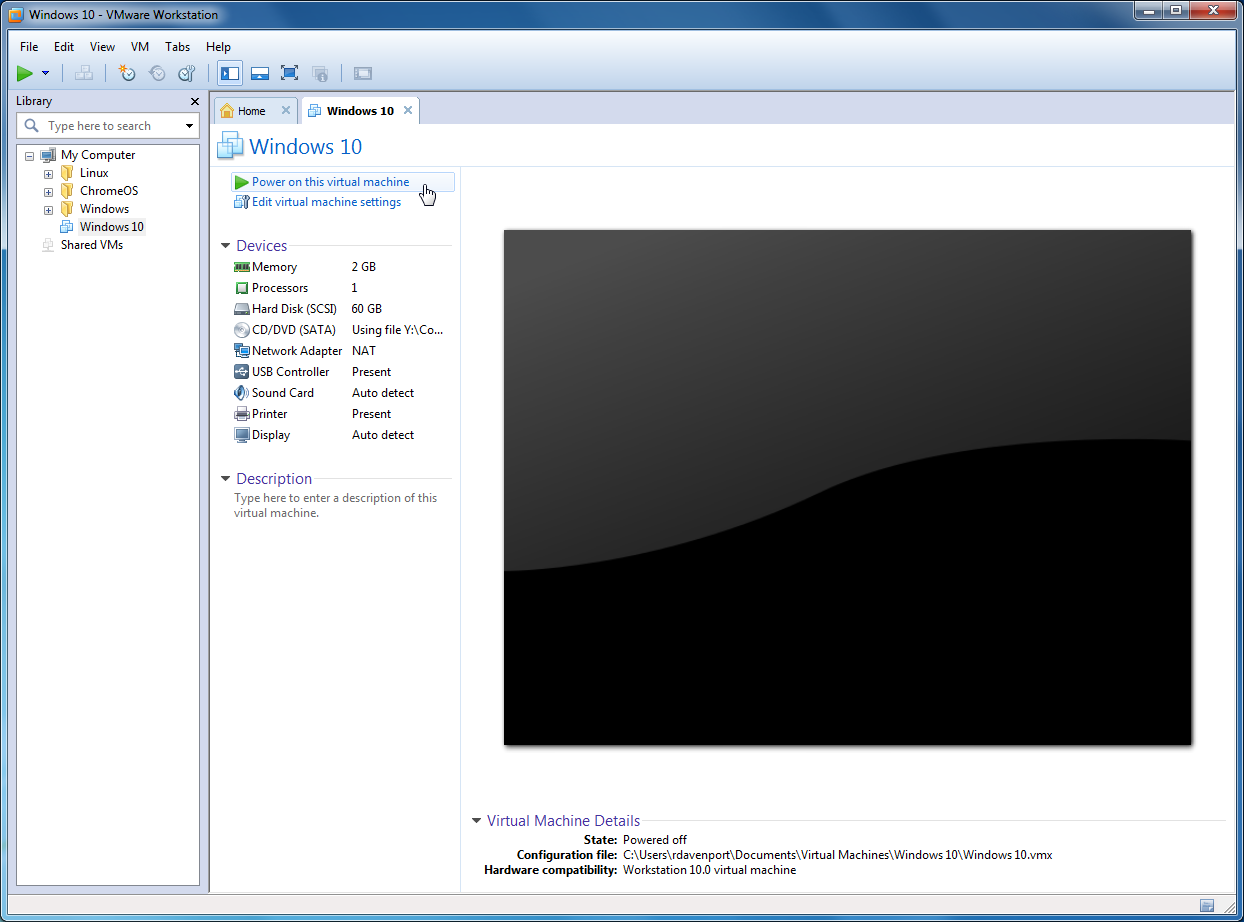Collapse the My Computer tree node
Image resolution: width=1244 pixels, height=922 pixels.
tap(29, 156)
